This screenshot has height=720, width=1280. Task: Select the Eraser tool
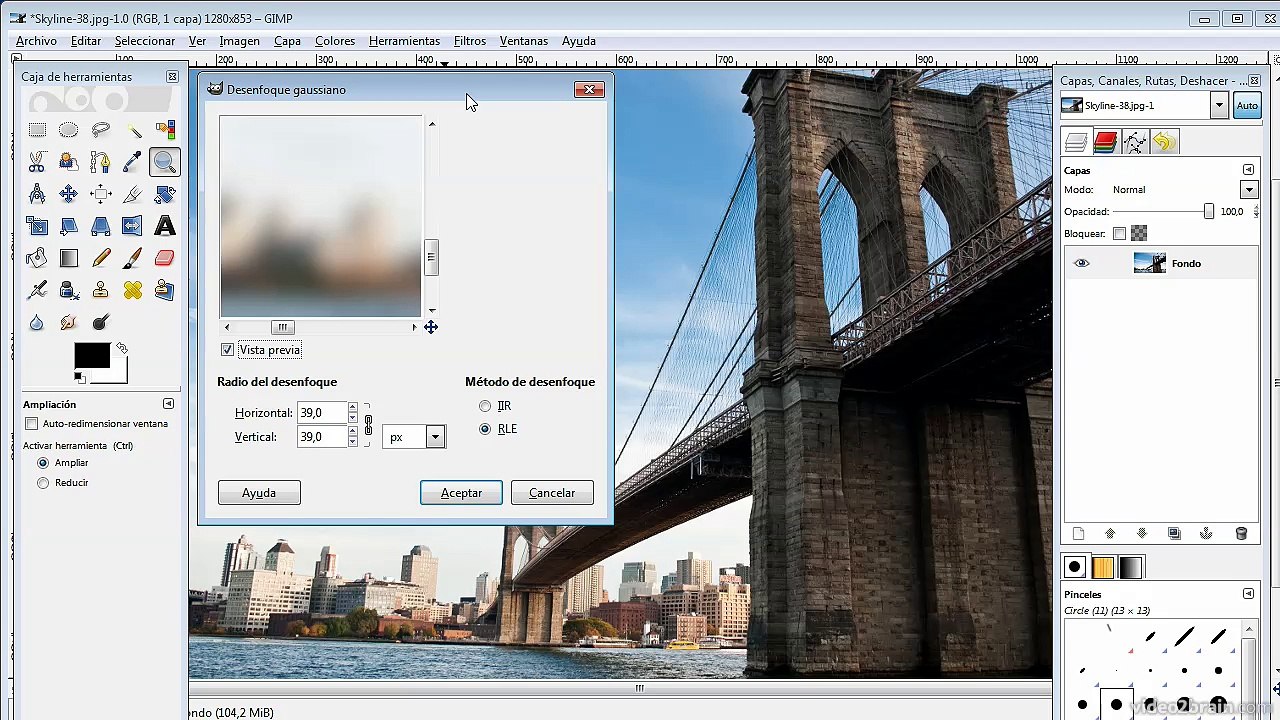point(164,258)
